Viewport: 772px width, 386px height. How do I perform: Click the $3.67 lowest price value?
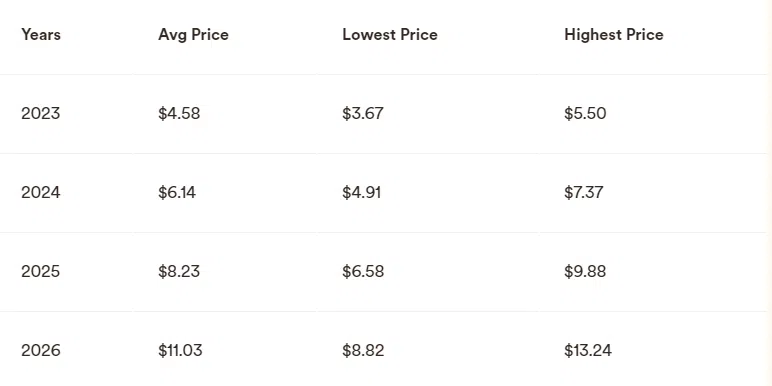[363, 114]
